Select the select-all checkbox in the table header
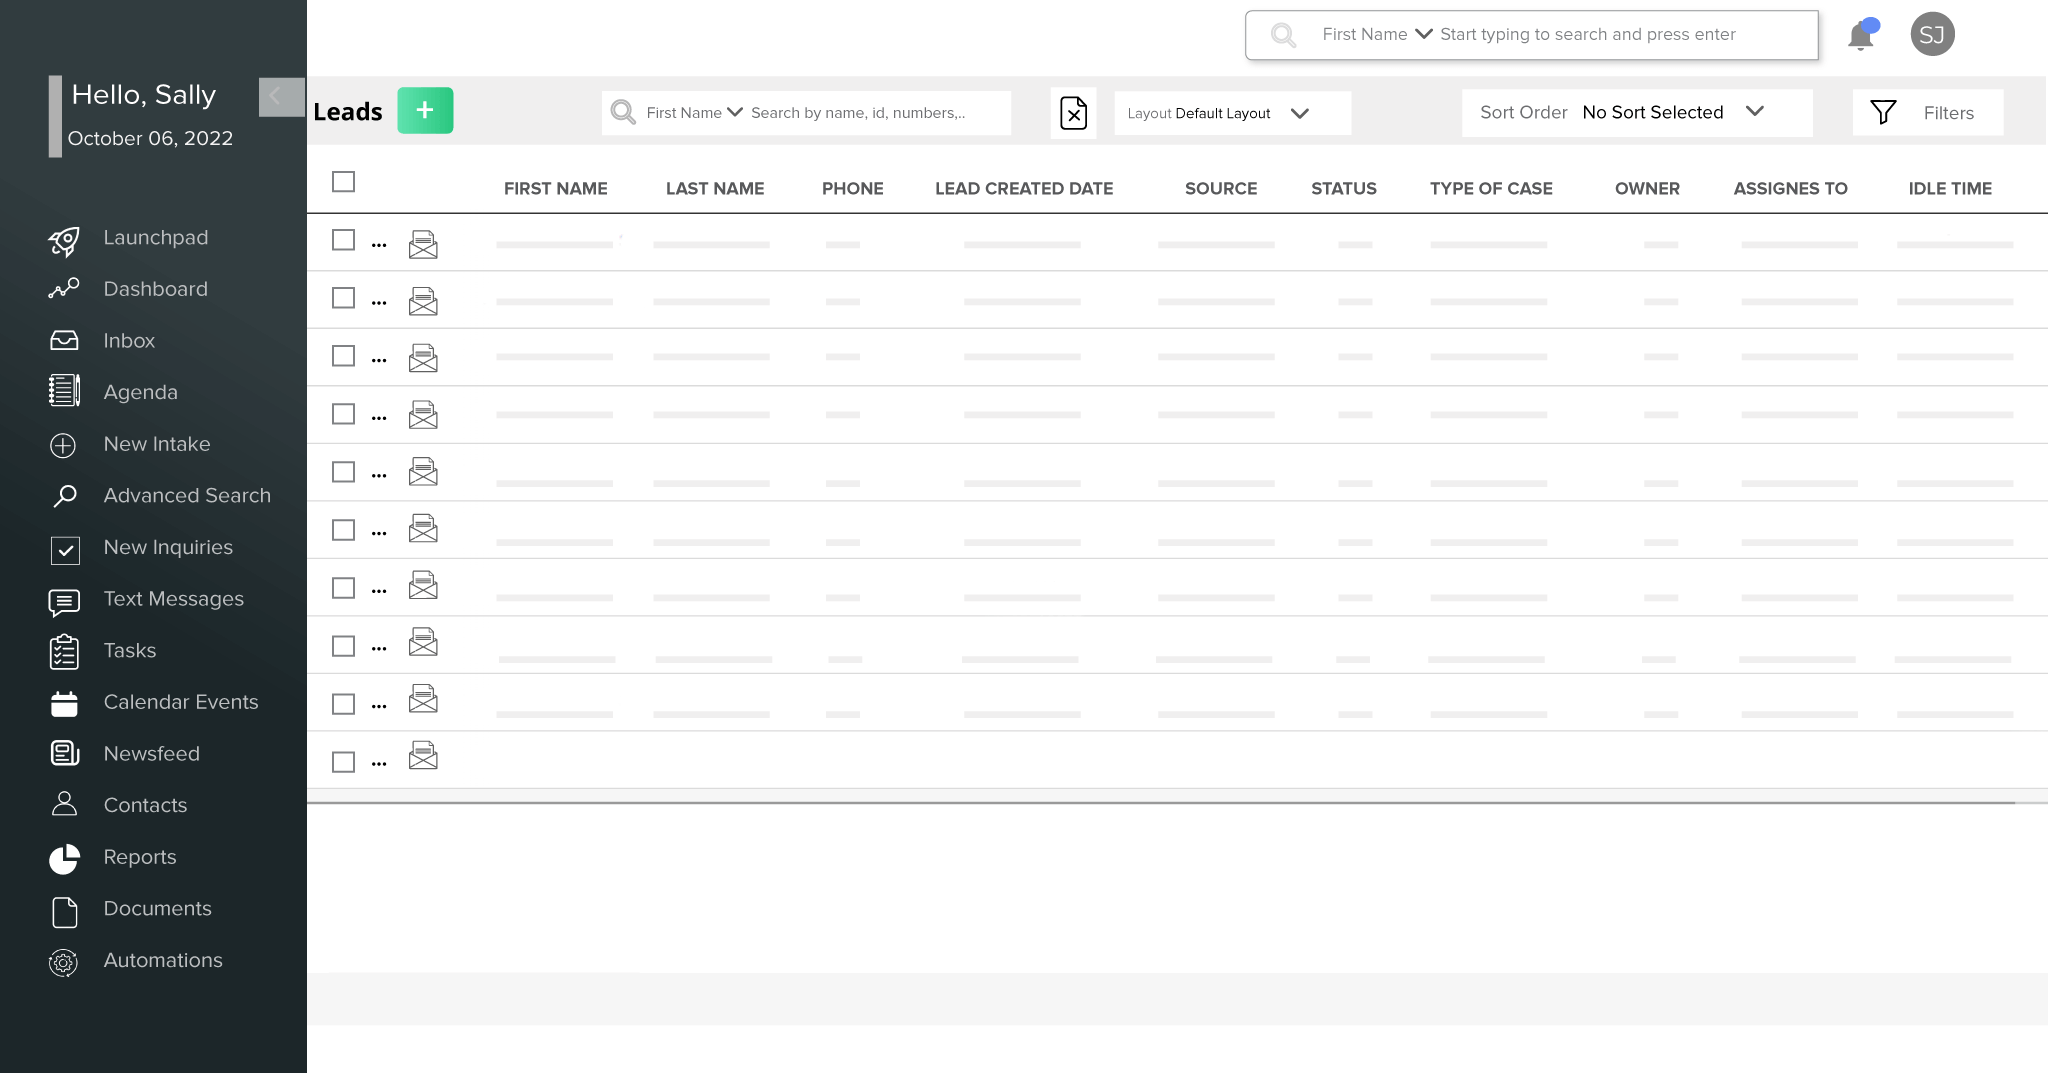Screen dimensions: 2048x1073 [x=343, y=181]
